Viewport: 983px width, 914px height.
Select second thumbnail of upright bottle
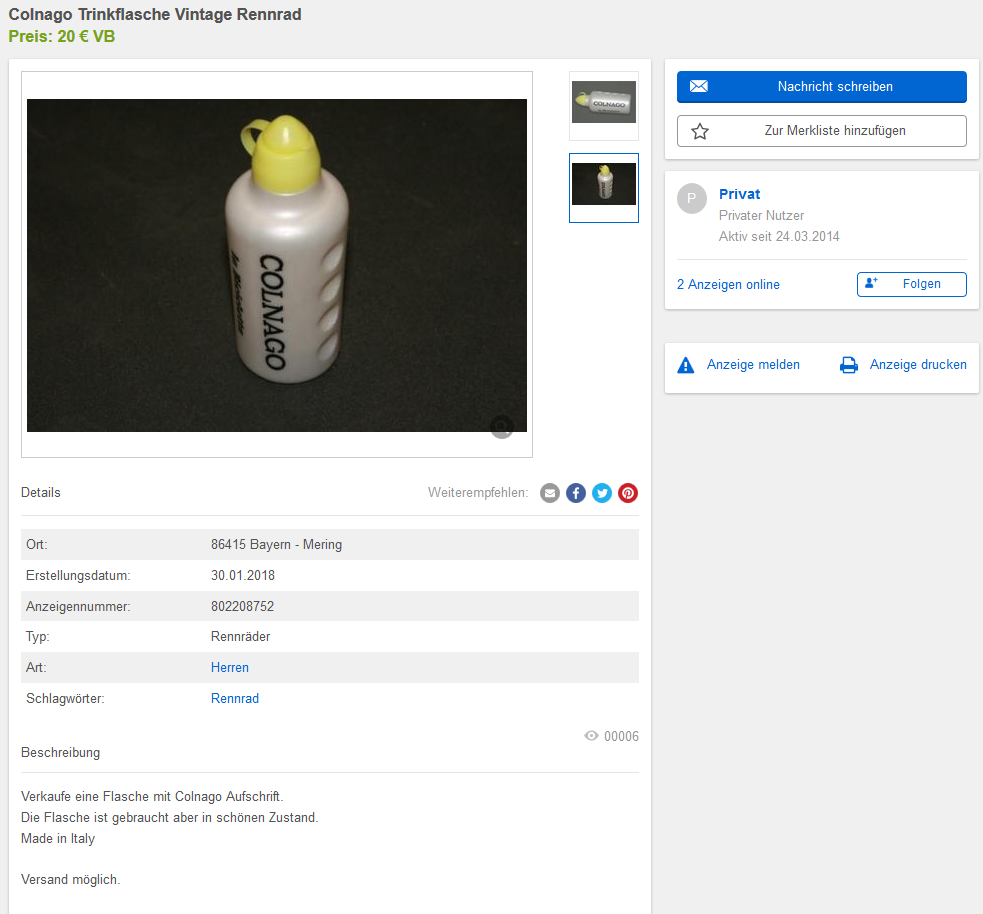[x=604, y=187]
